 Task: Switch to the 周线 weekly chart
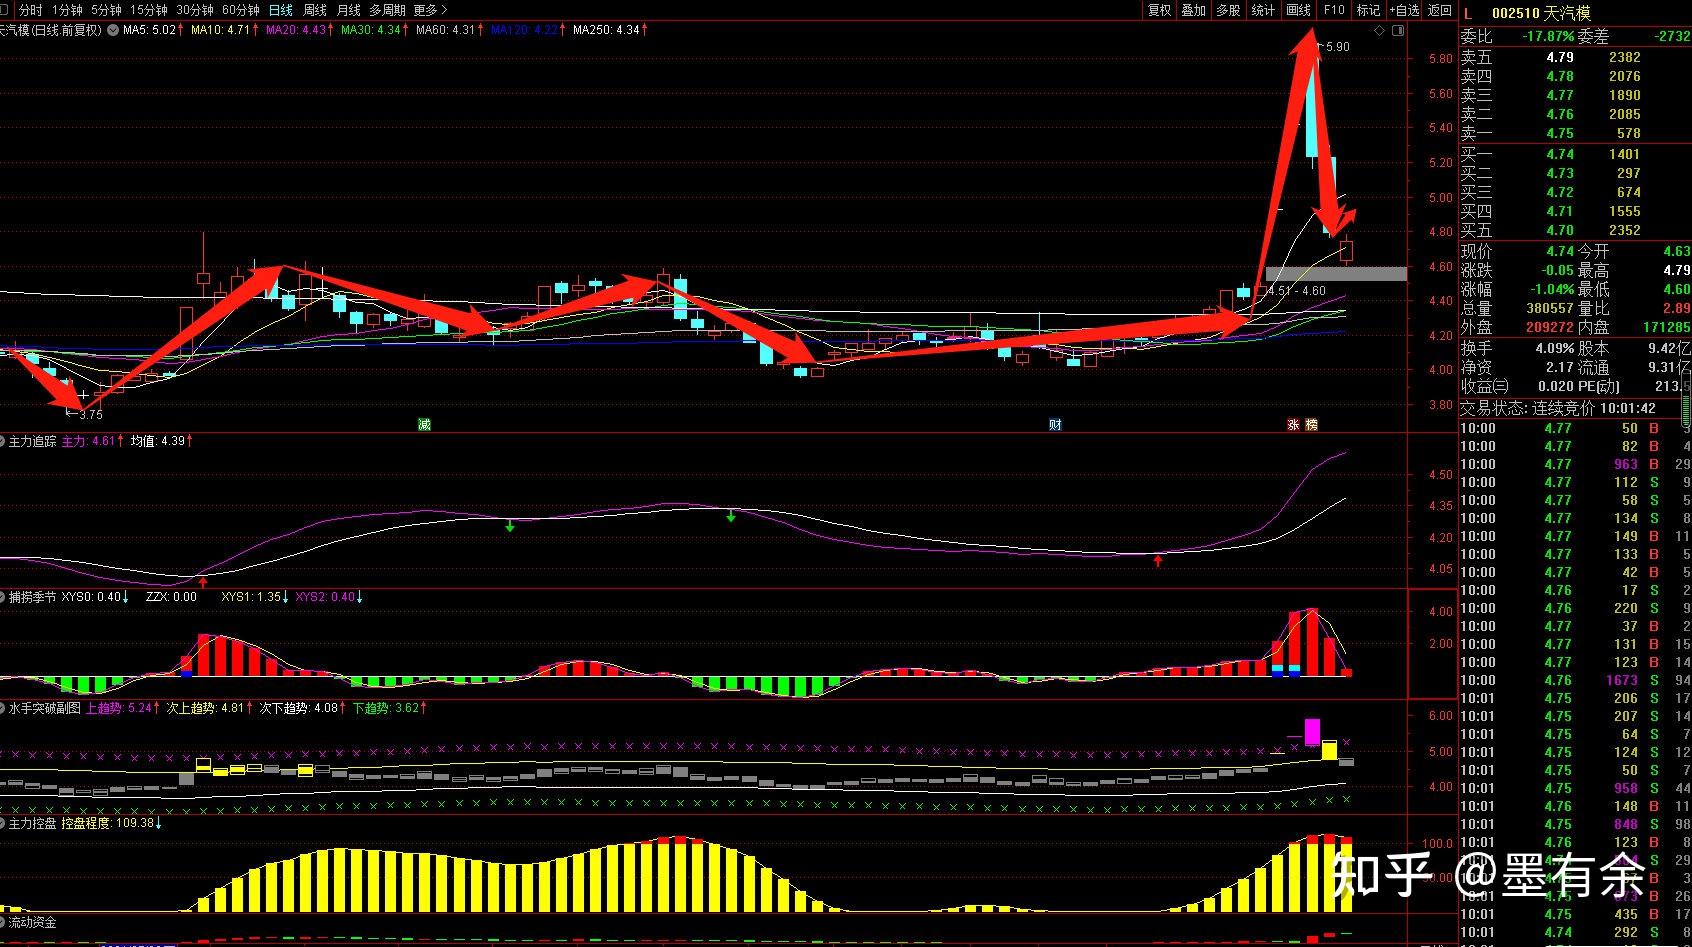[x=315, y=10]
